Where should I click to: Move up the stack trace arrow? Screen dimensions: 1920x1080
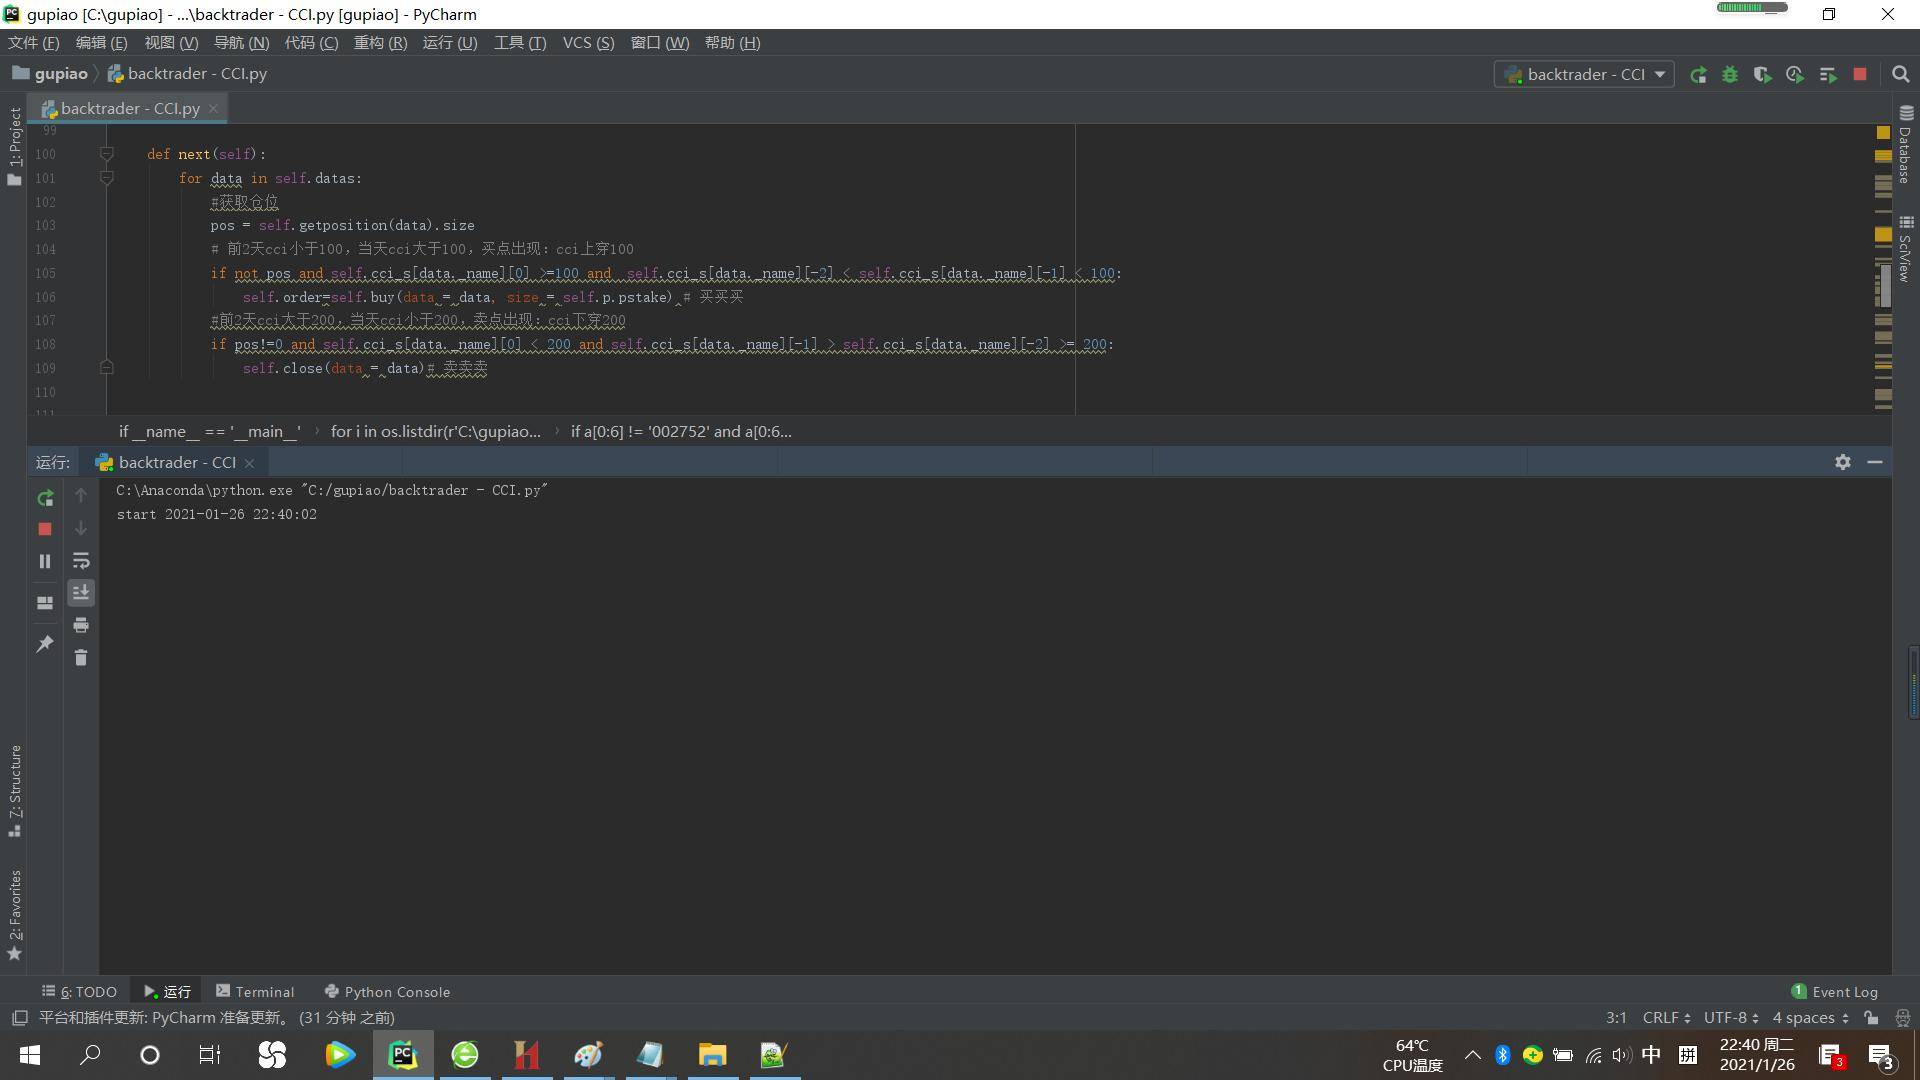tap(81, 496)
